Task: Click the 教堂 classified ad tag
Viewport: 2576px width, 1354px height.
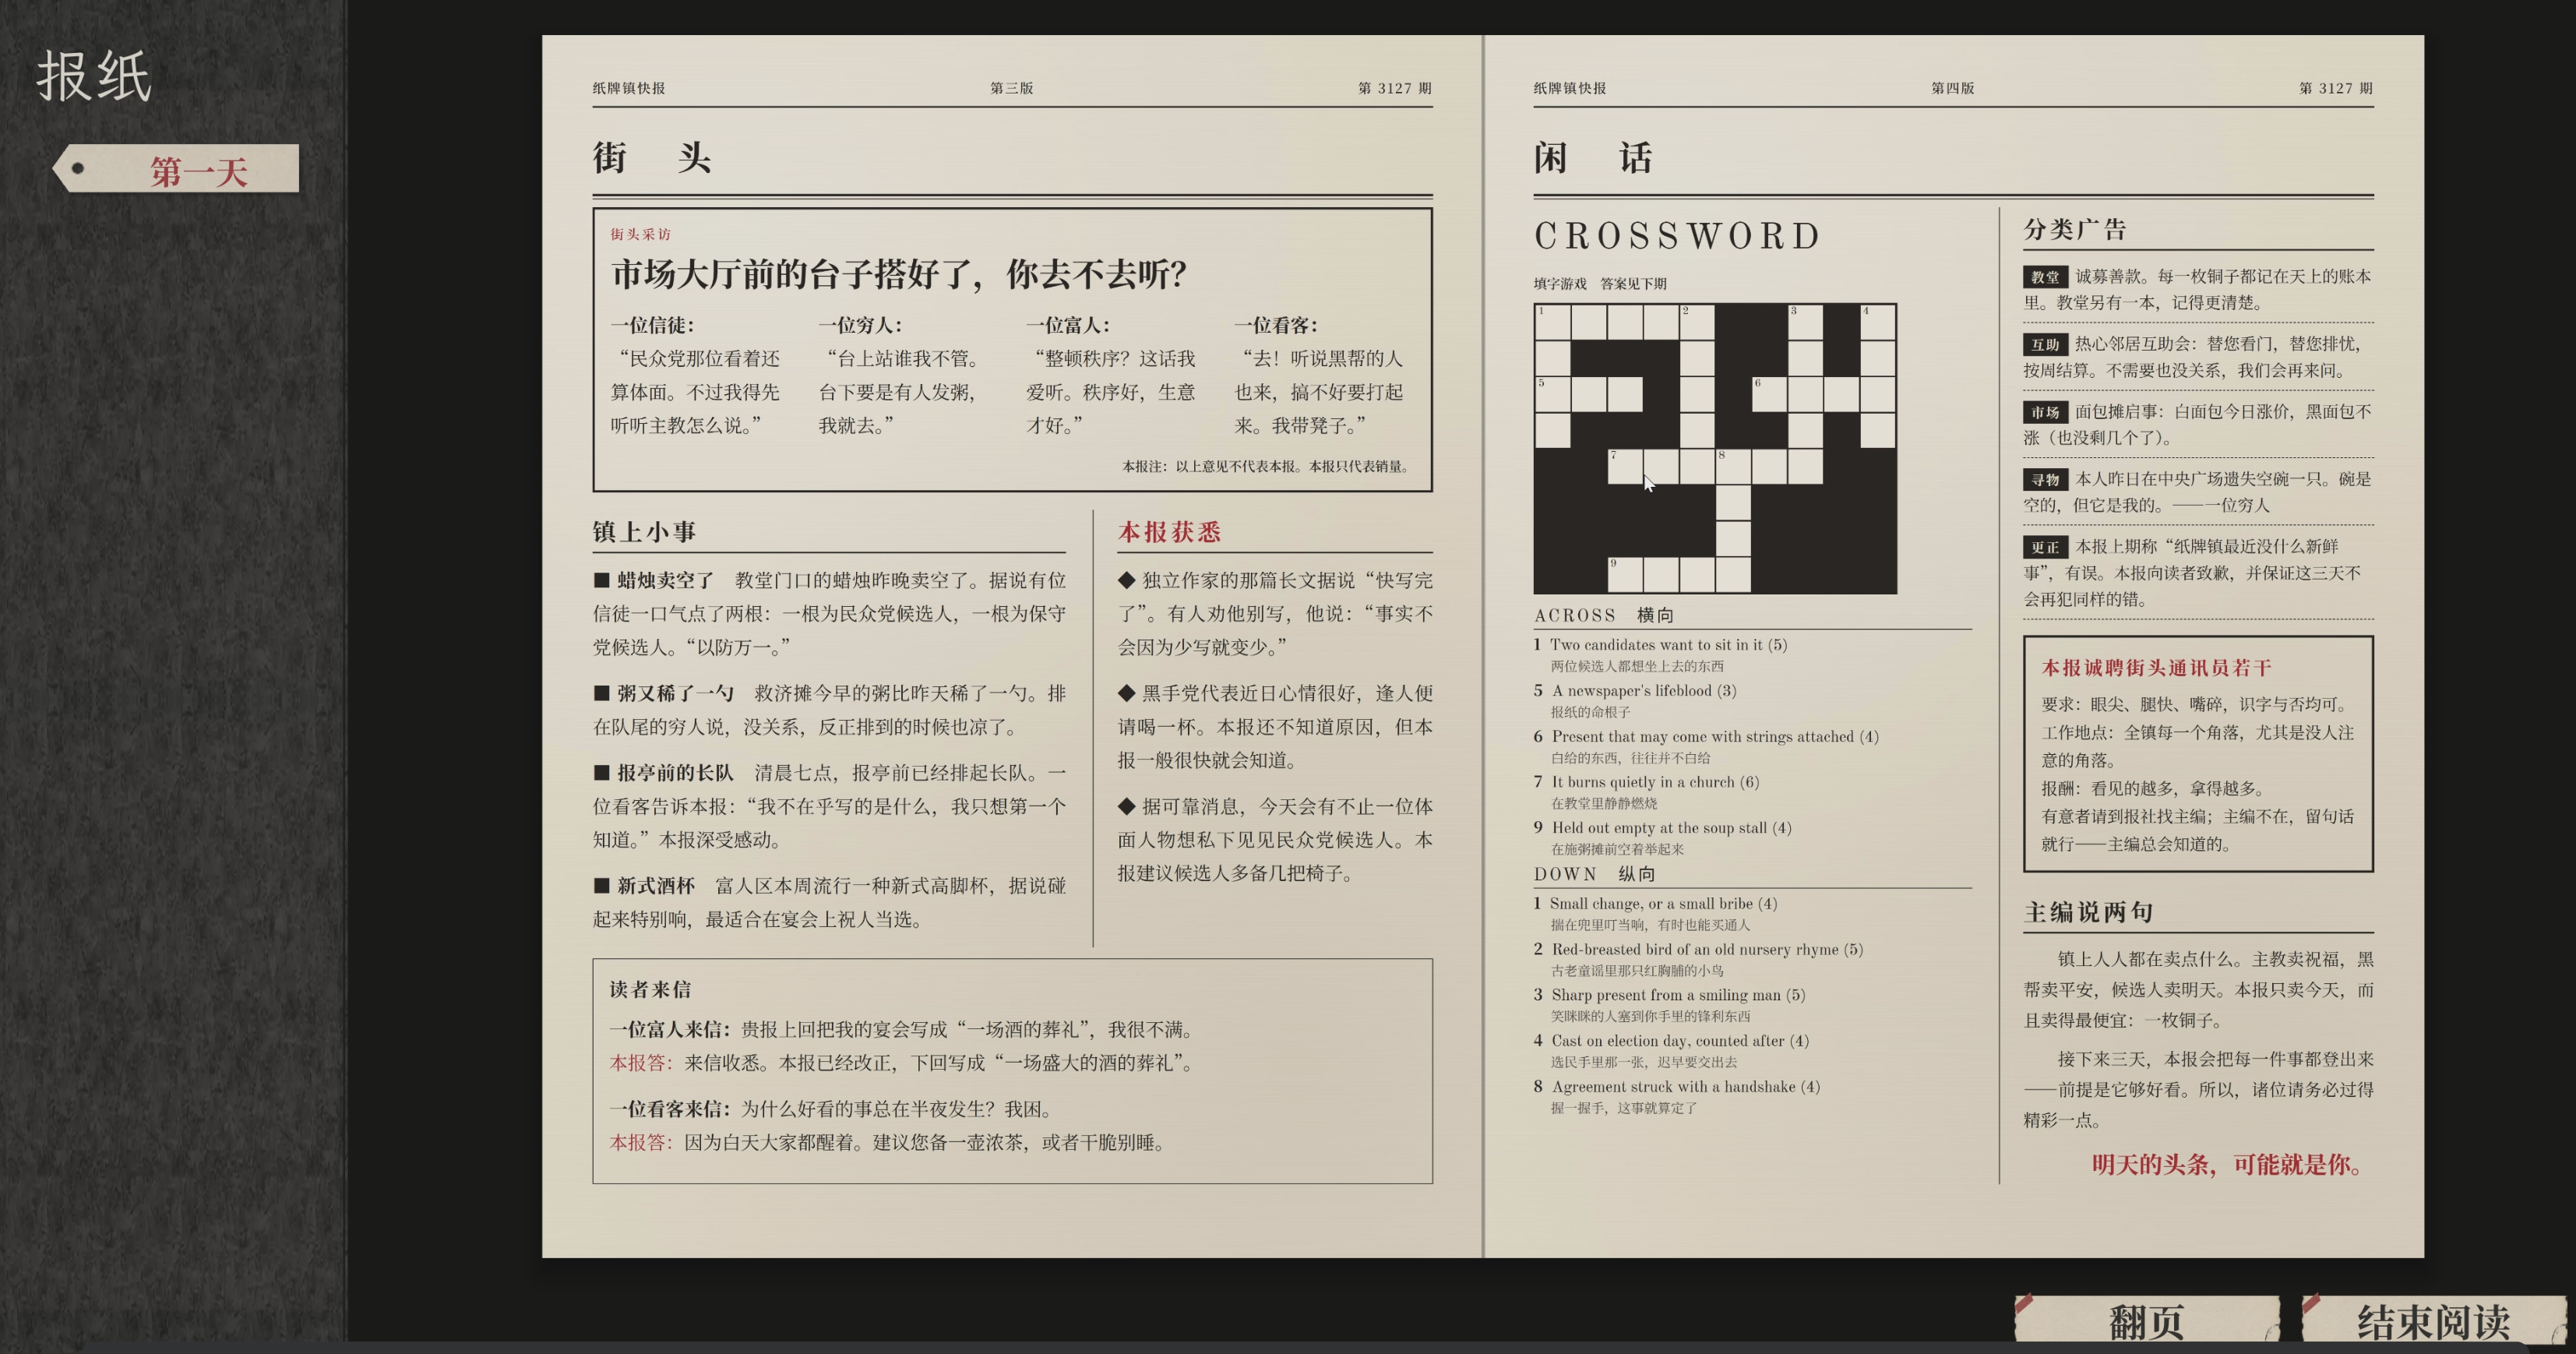Action: tap(2045, 277)
